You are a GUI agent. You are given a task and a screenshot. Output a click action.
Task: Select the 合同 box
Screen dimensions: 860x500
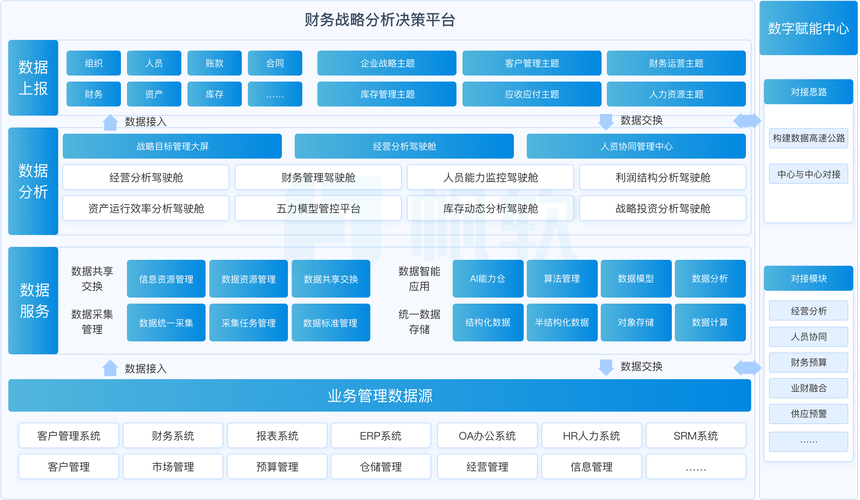pos(275,63)
